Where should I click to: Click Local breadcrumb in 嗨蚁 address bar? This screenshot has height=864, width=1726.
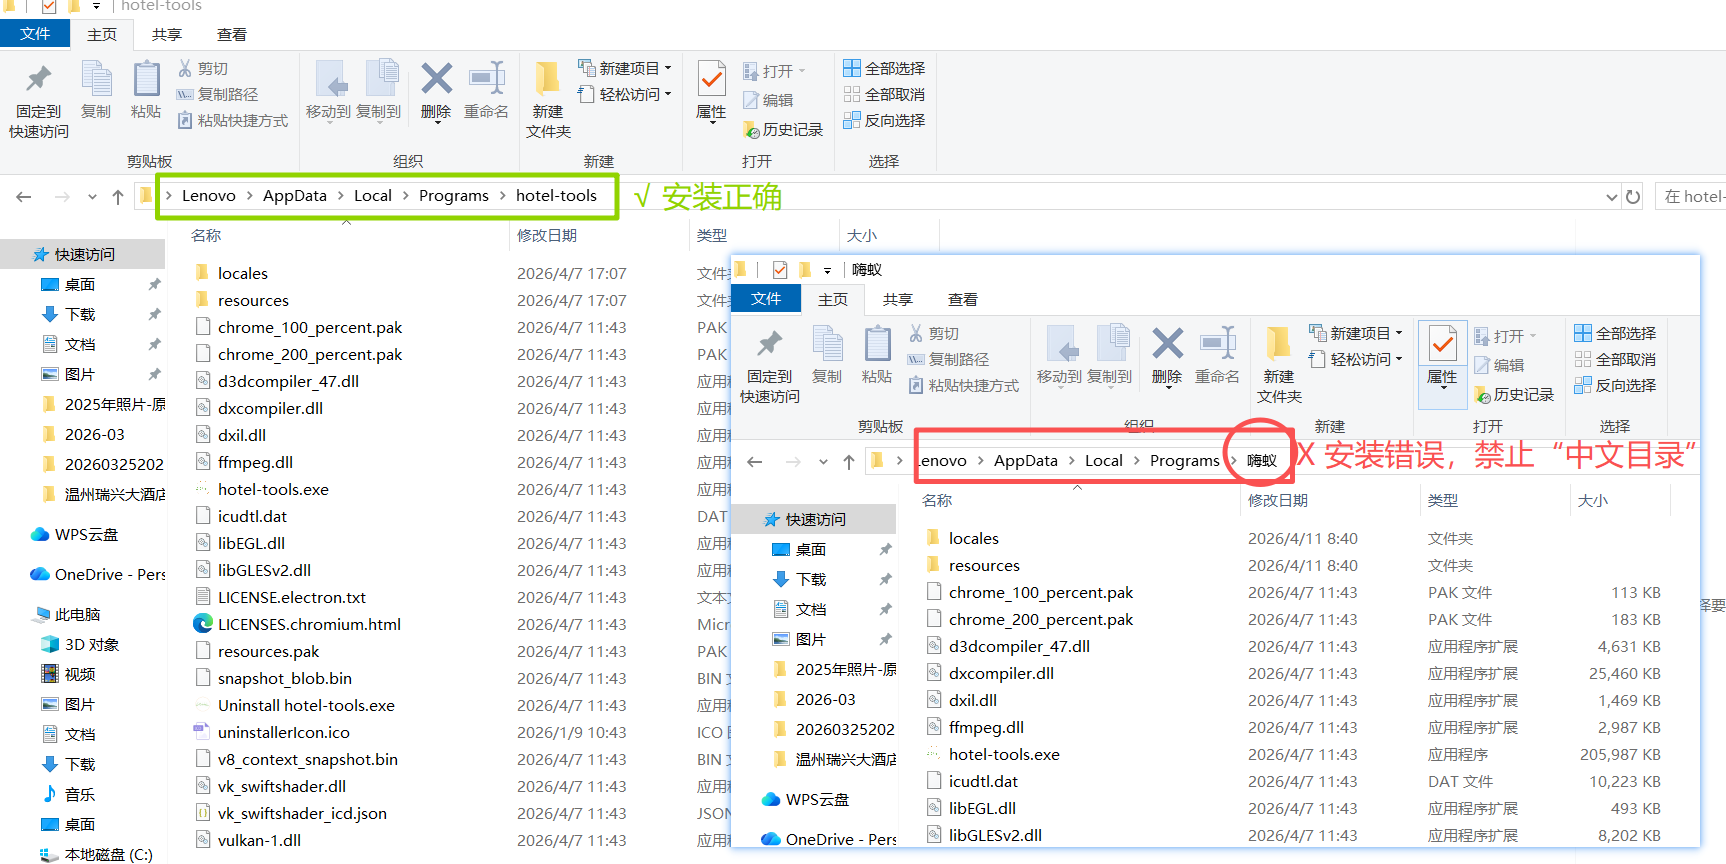pyautogui.click(x=1104, y=461)
